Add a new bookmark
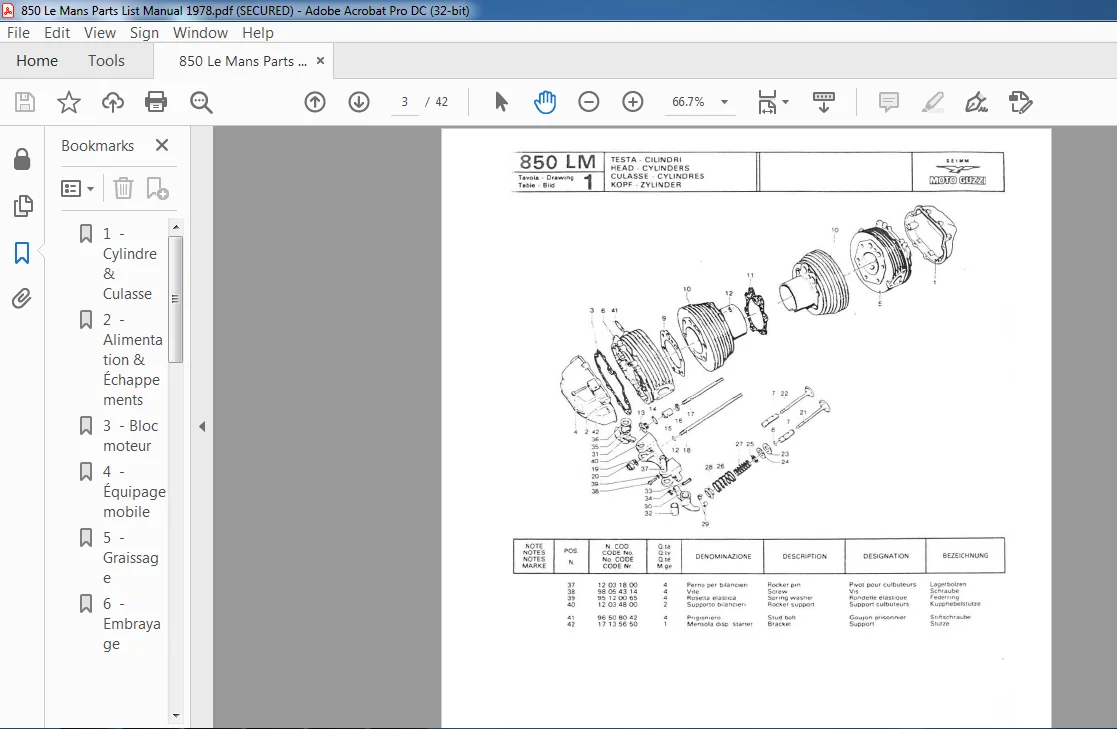The height and width of the screenshot is (729, 1117). click(x=157, y=188)
